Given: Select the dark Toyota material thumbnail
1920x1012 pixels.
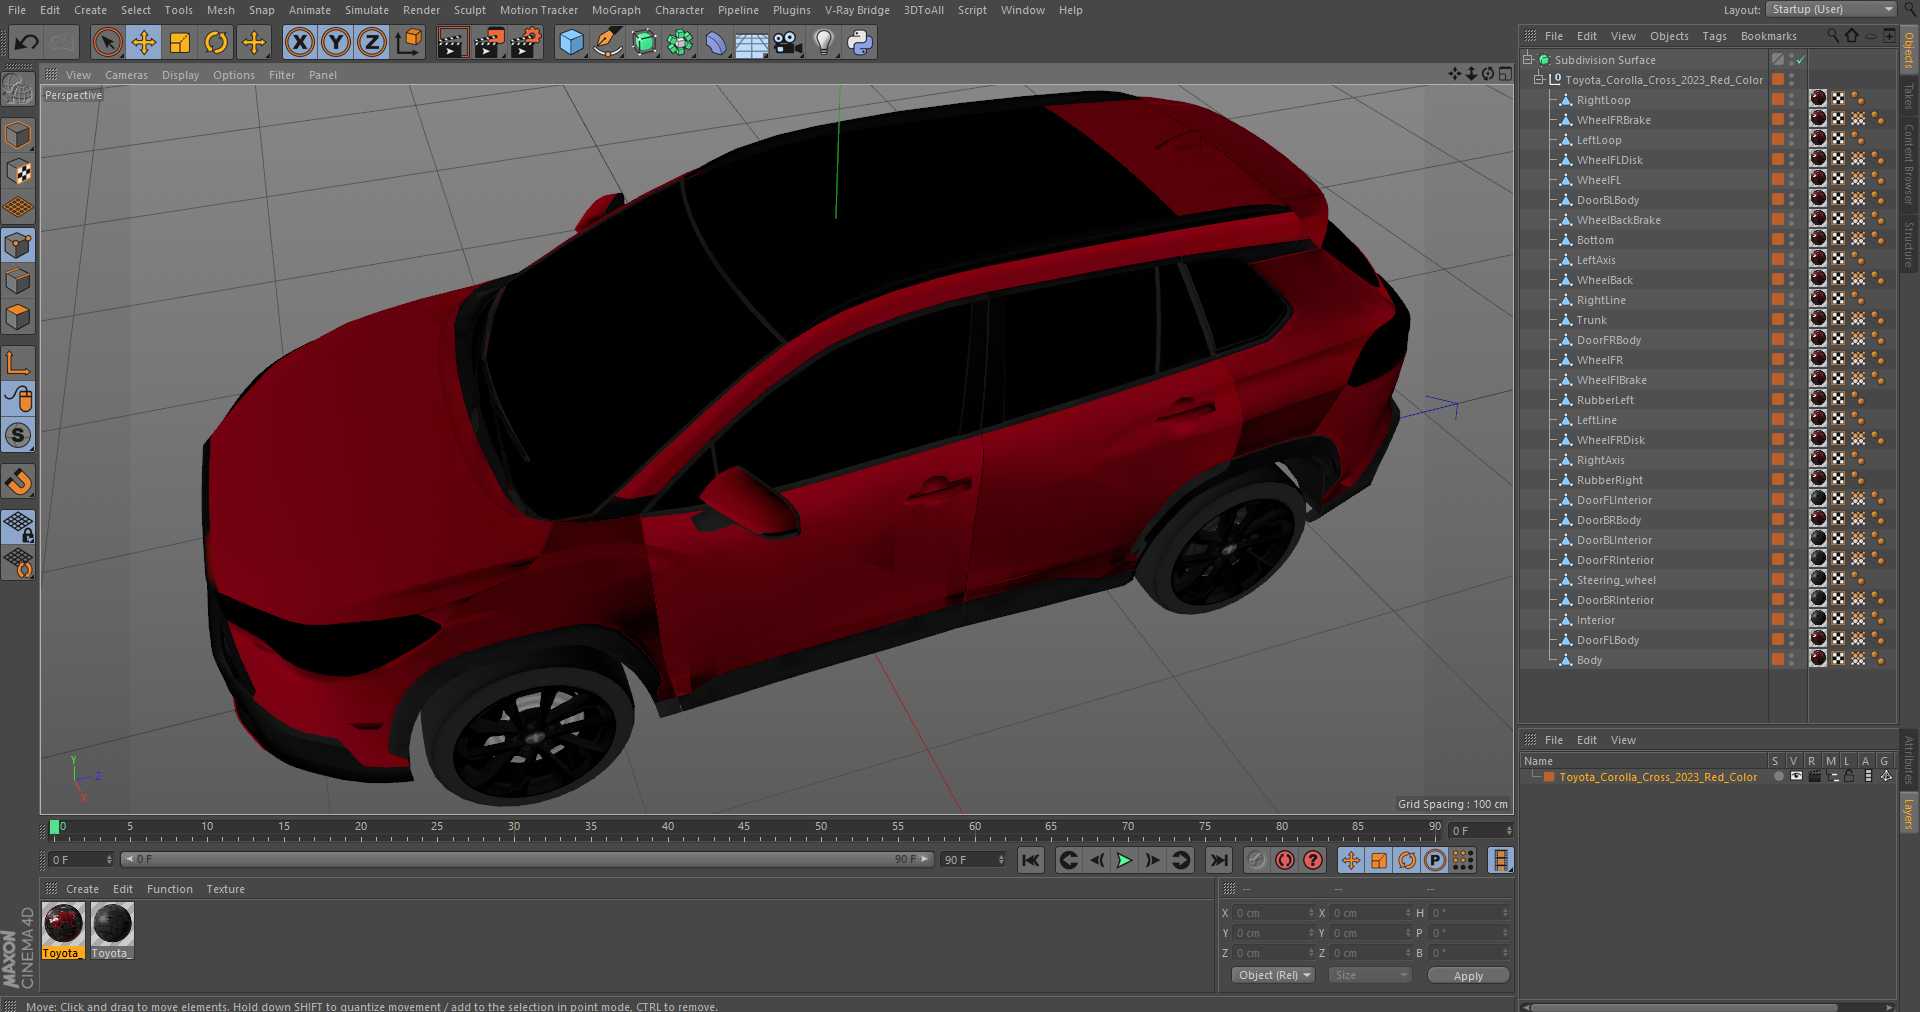Looking at the screenshot, I should (x=112, y=924).
